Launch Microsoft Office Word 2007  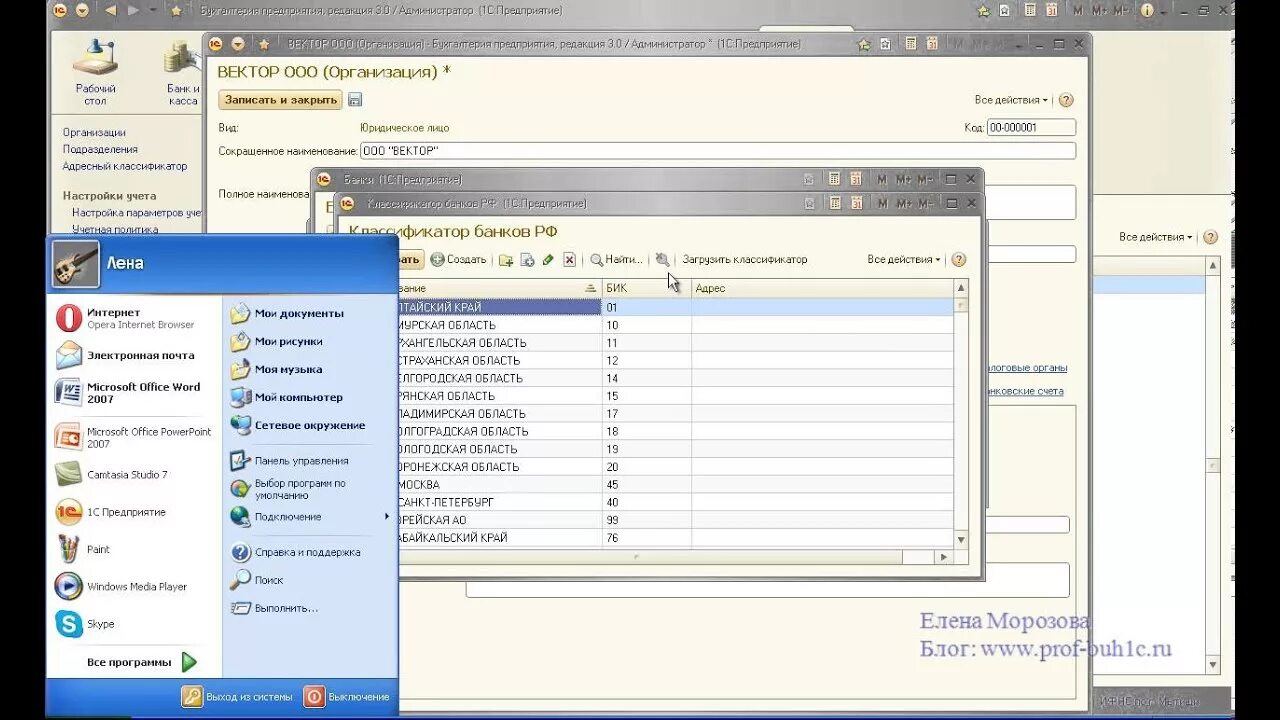click(x=126, y=392)
